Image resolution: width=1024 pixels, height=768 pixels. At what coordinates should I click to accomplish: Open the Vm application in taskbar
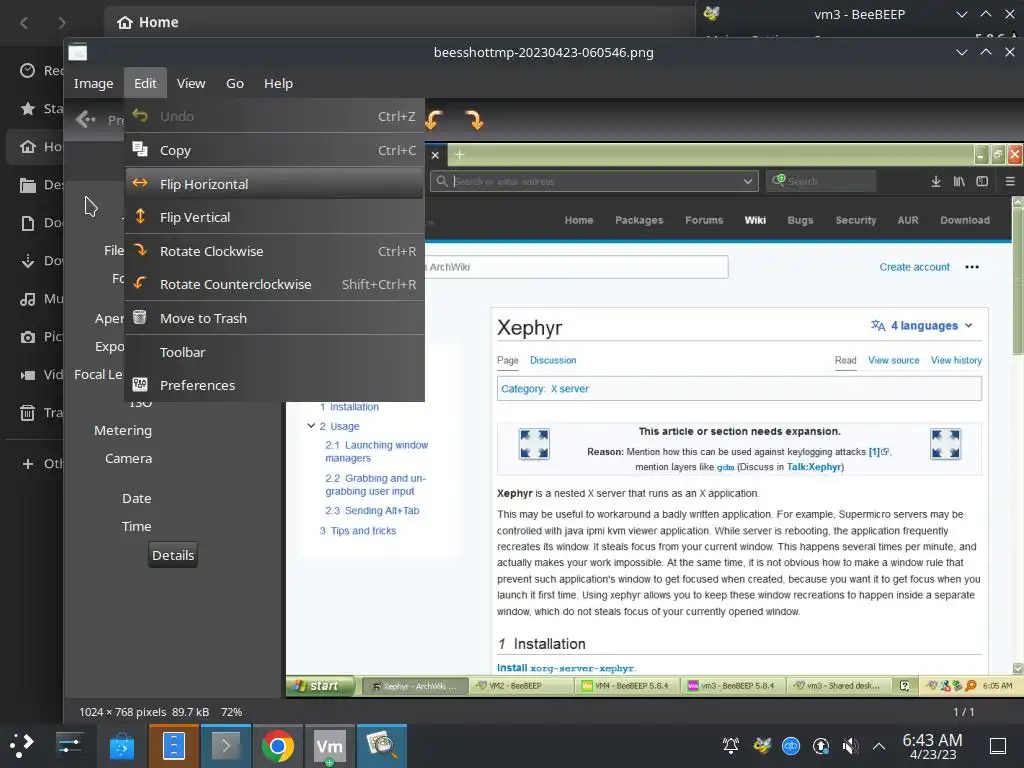329,746
